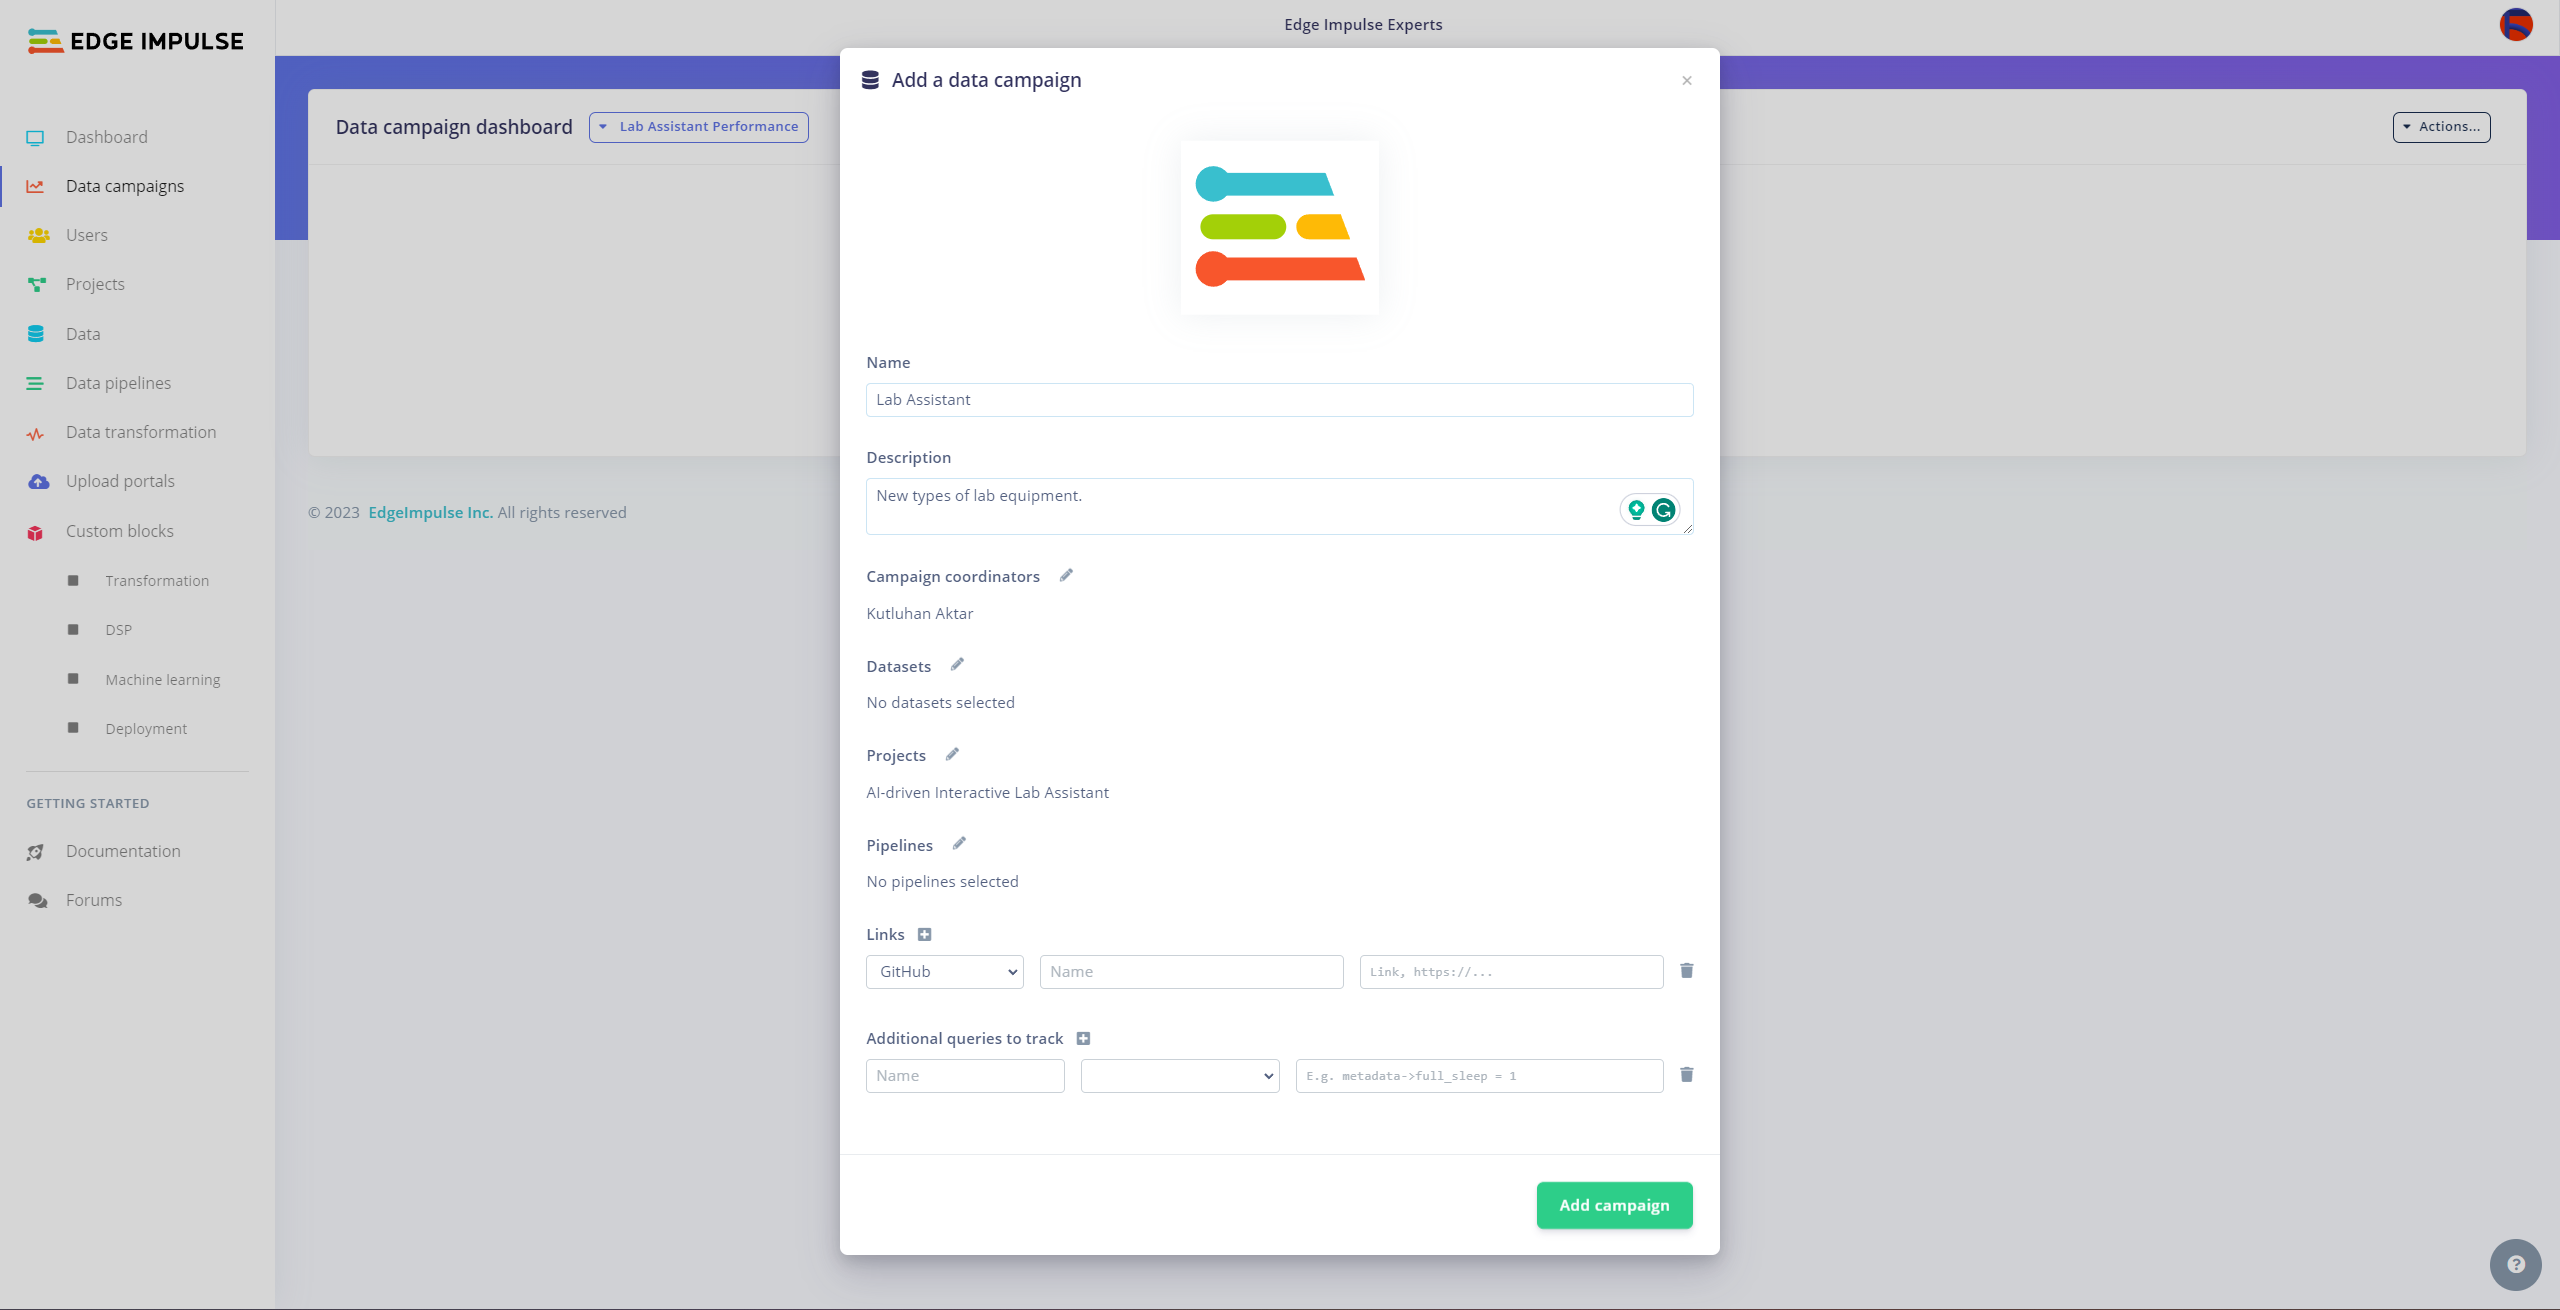Follow the EdgeImpulse Inc. footer link
2560x1310 pixels.
coord(430,512)
